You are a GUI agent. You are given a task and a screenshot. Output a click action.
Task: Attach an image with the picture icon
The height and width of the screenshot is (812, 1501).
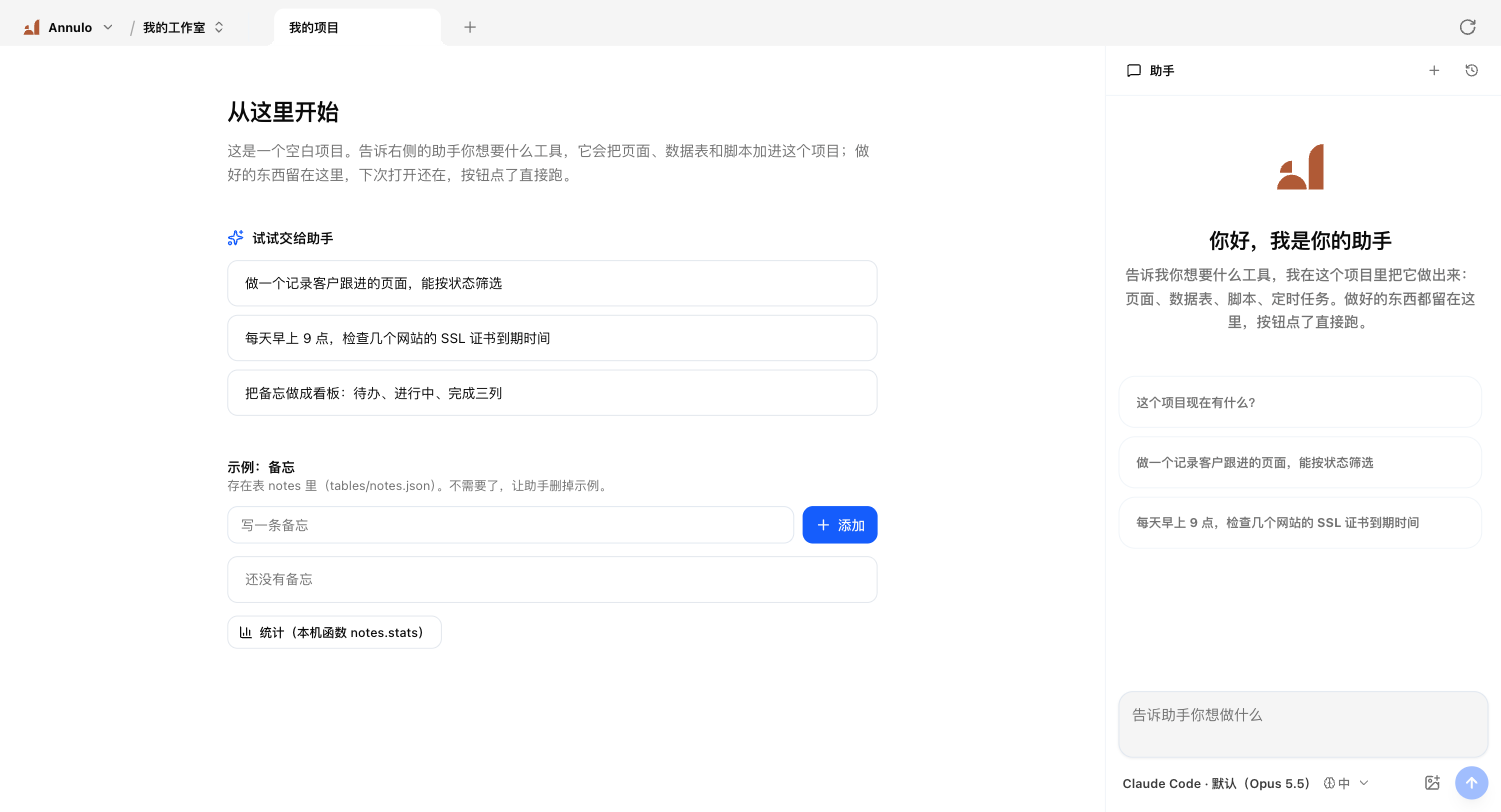tap(1431, 783)
